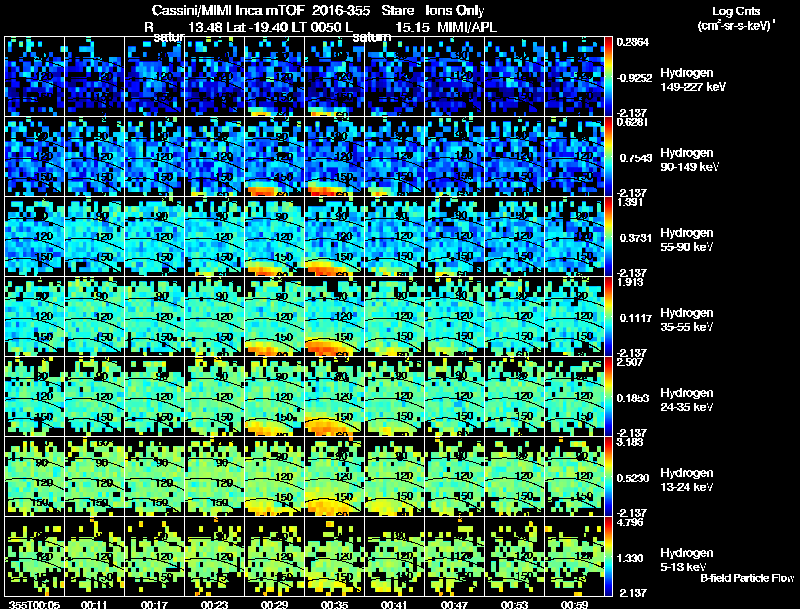Select the 35-55 keV panel at 00:35
This screenshot has height=609, width=800.
point(335,317)
